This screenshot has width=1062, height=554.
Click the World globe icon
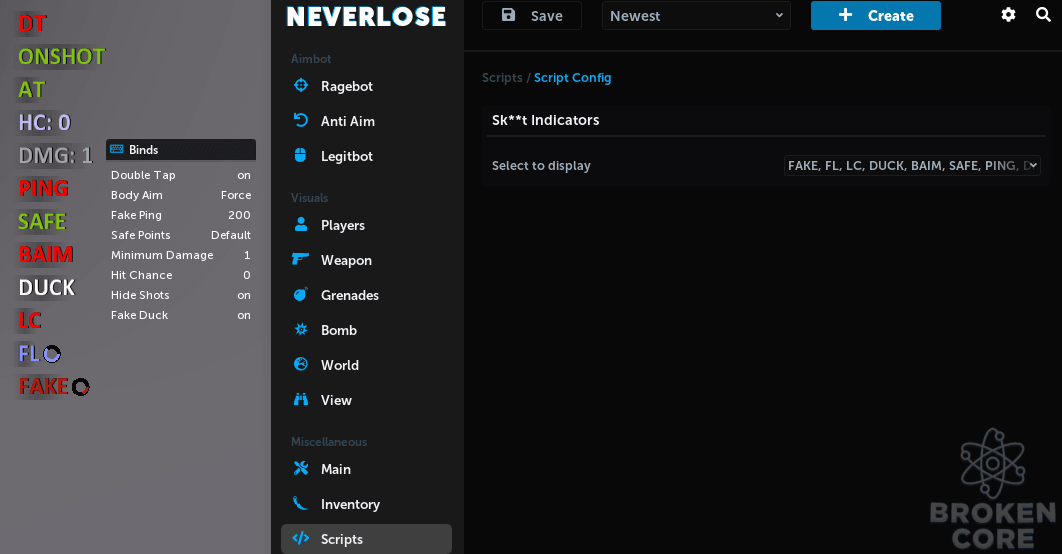(301, 364)
